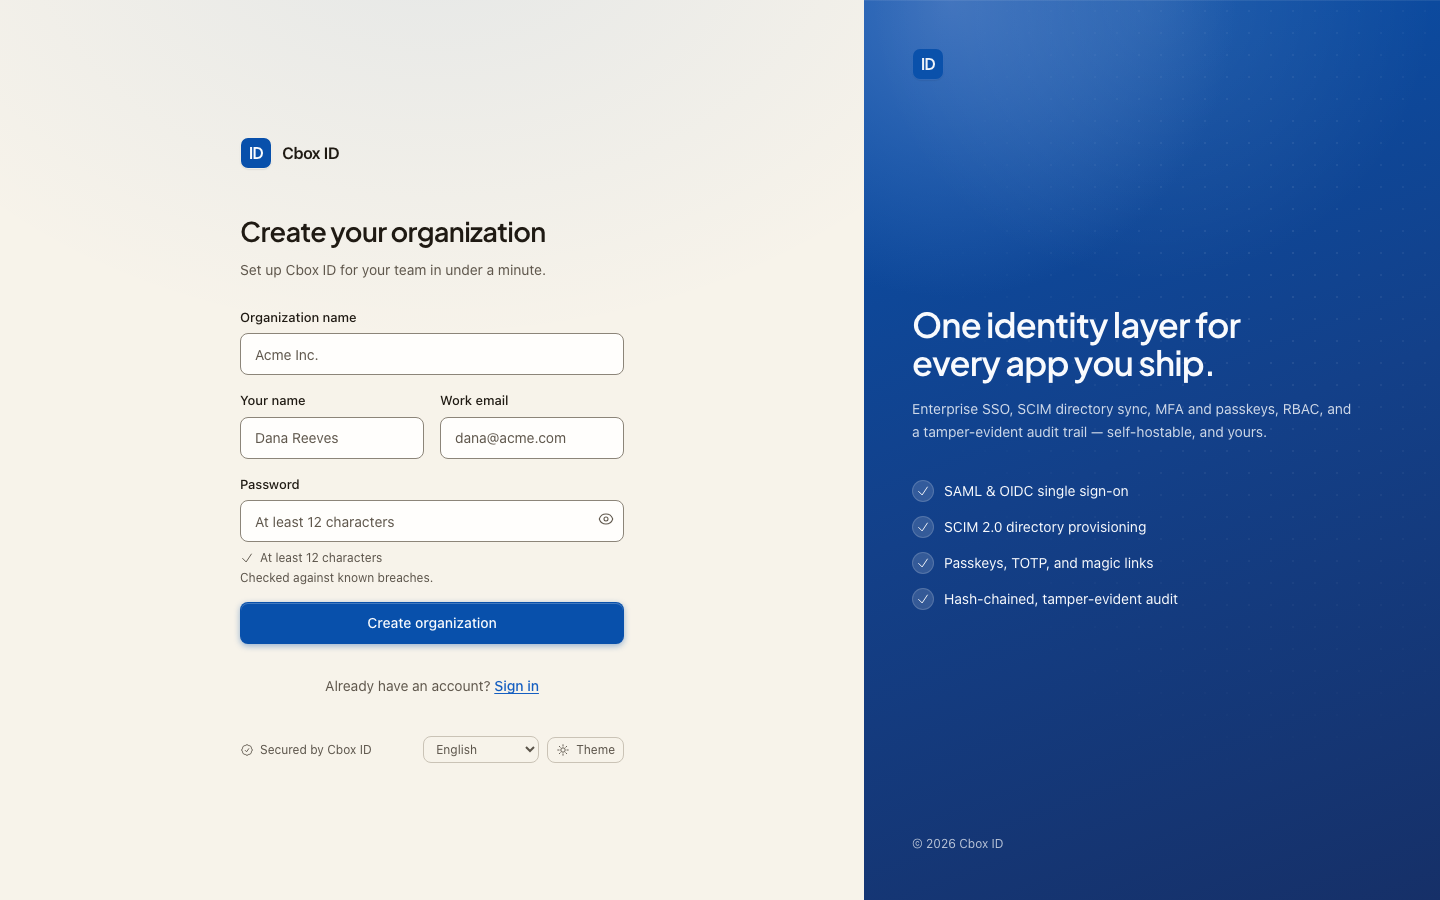Focus the Password input field
Image resolution: width=1440 pixels, height=900 pixels.
point(432,521)
